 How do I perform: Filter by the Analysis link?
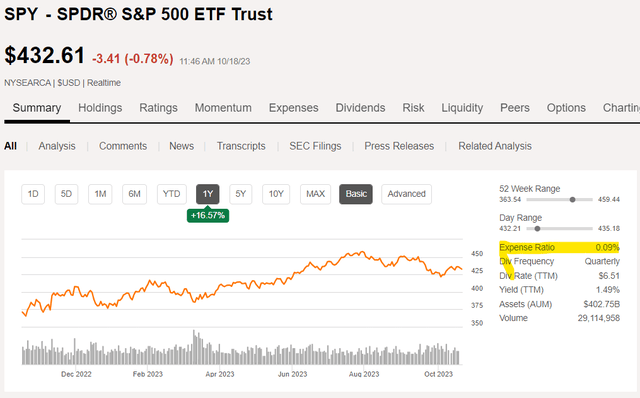click(57, 146)
